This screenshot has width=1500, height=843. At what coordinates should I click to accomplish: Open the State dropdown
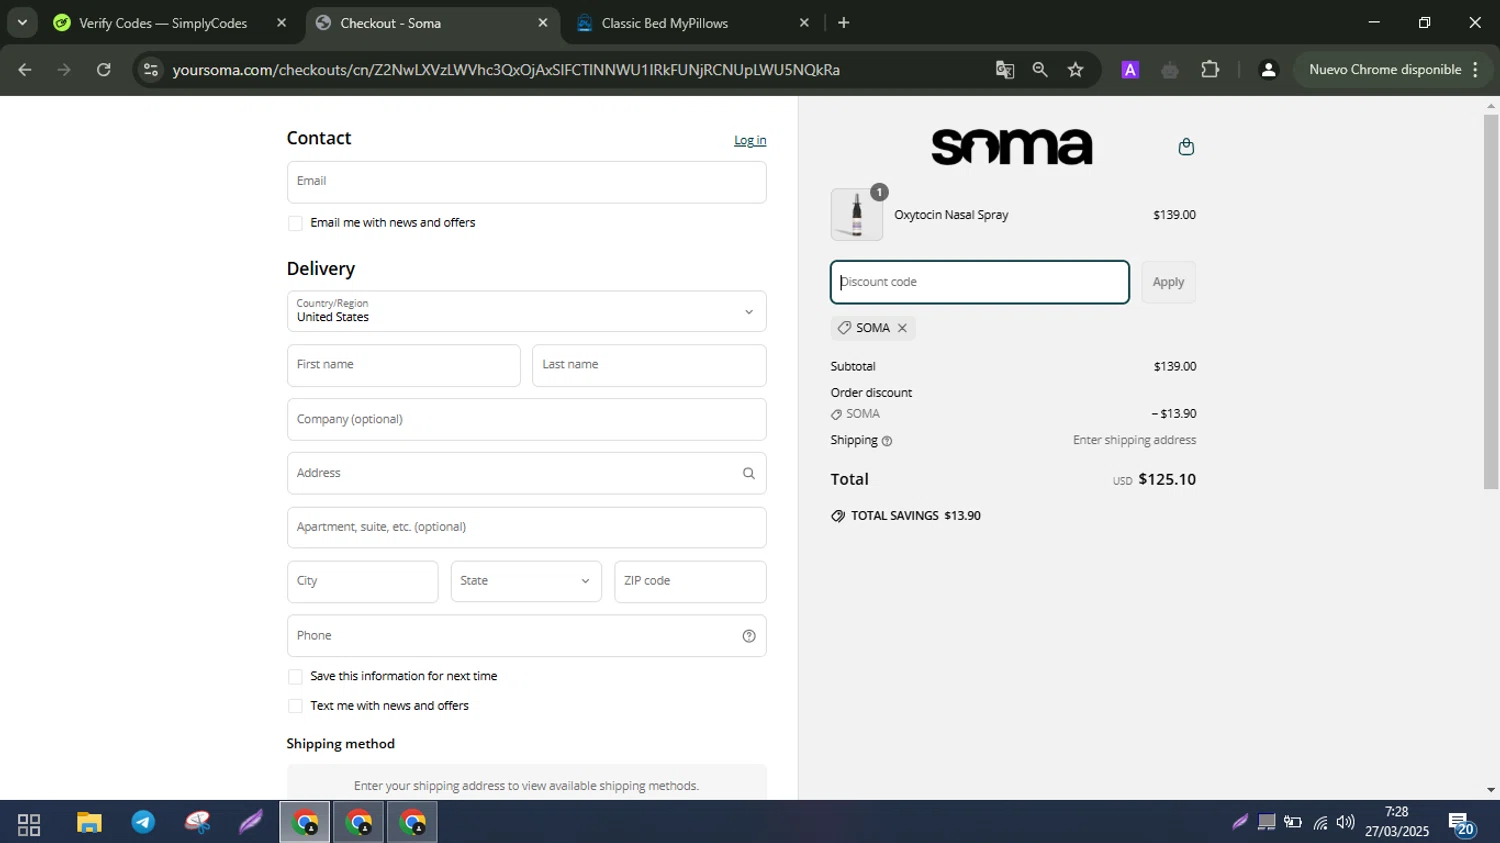[526, 581]
